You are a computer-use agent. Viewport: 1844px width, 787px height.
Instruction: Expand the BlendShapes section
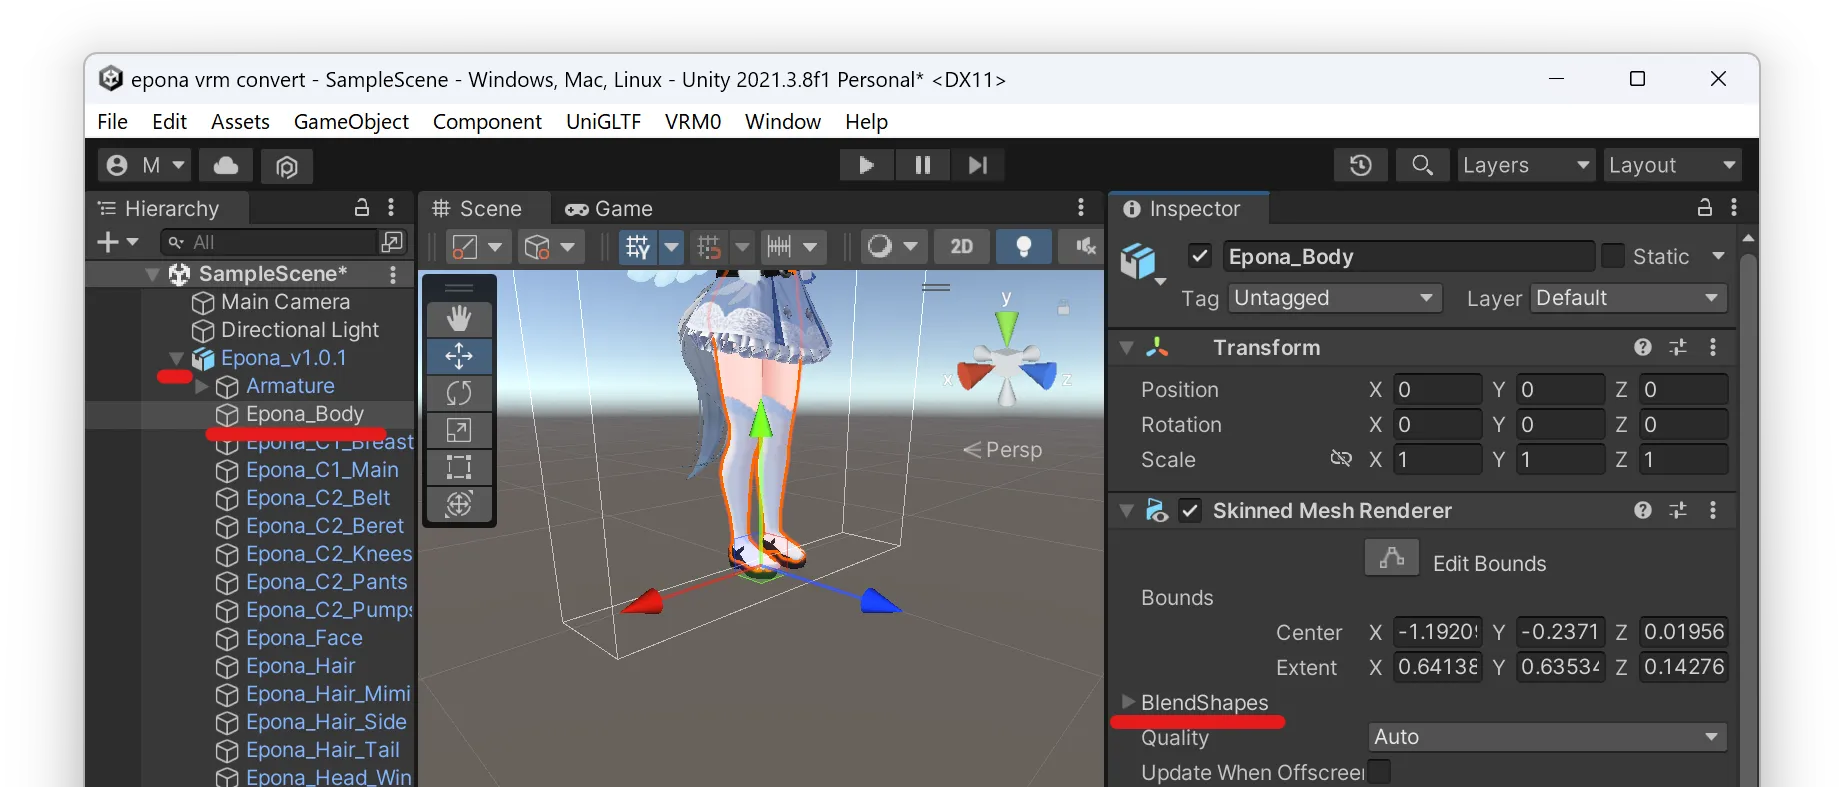point(1128,702)
